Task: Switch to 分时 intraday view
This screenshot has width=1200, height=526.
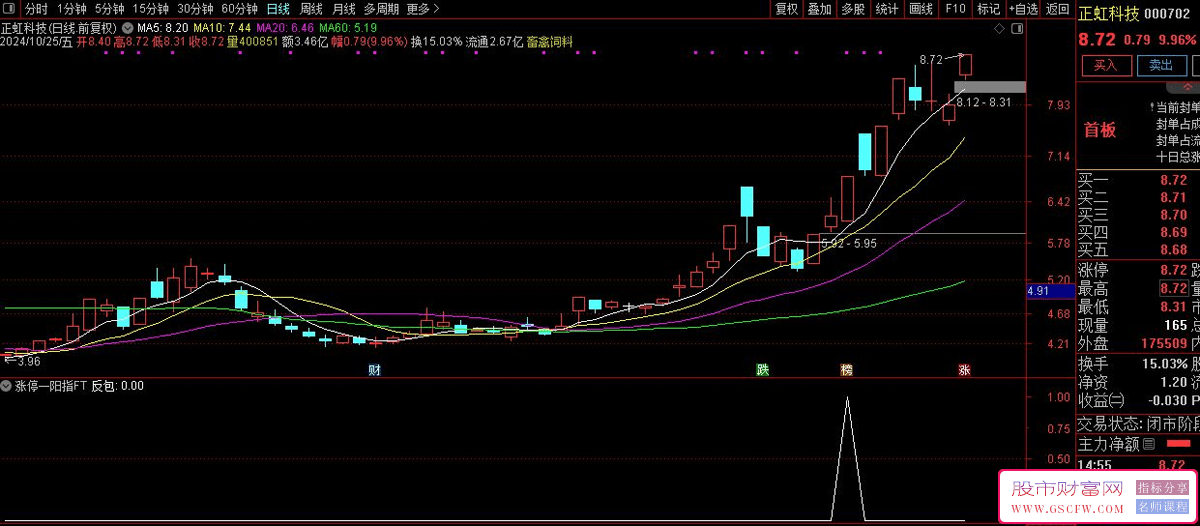Action: [x=36, y=9]
